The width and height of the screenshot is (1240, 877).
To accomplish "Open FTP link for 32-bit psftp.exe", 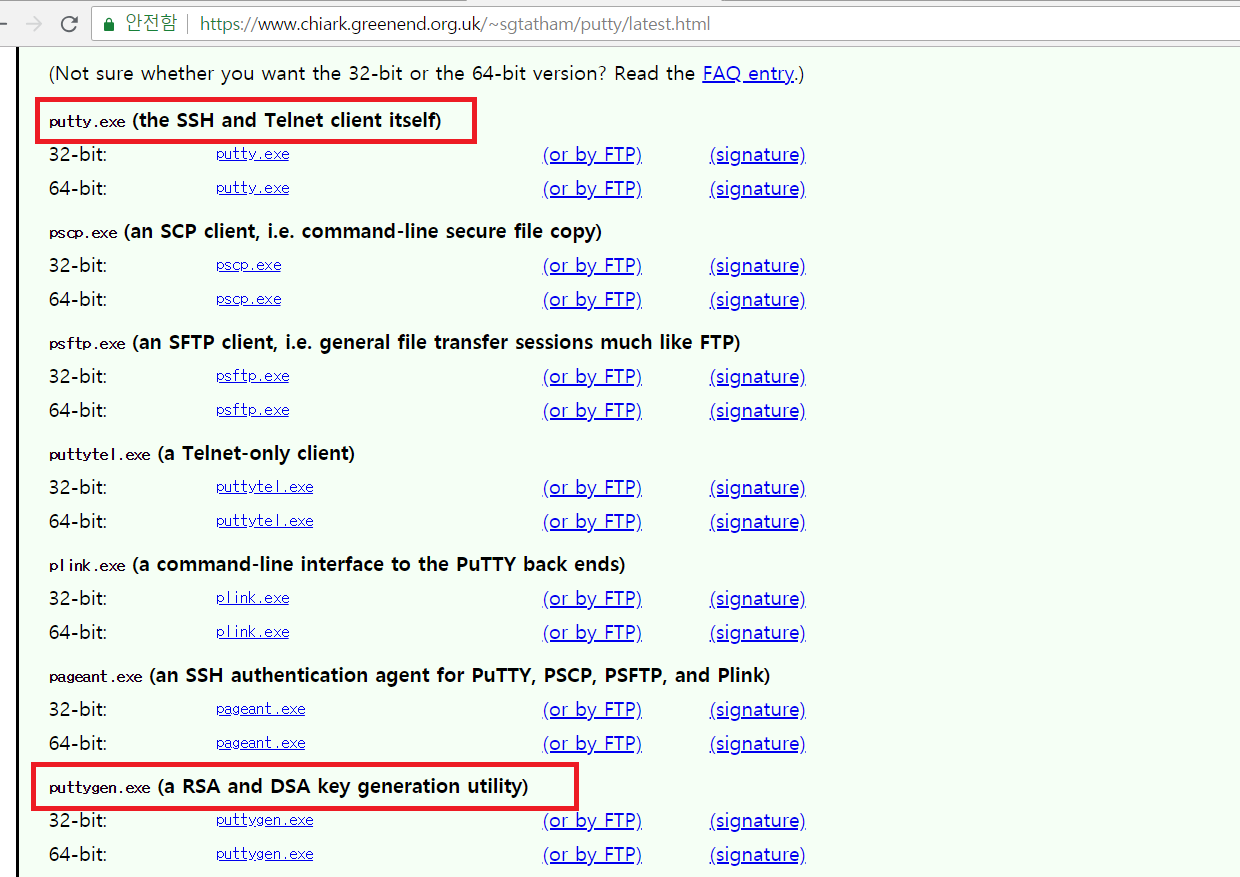I will point(592,377).
